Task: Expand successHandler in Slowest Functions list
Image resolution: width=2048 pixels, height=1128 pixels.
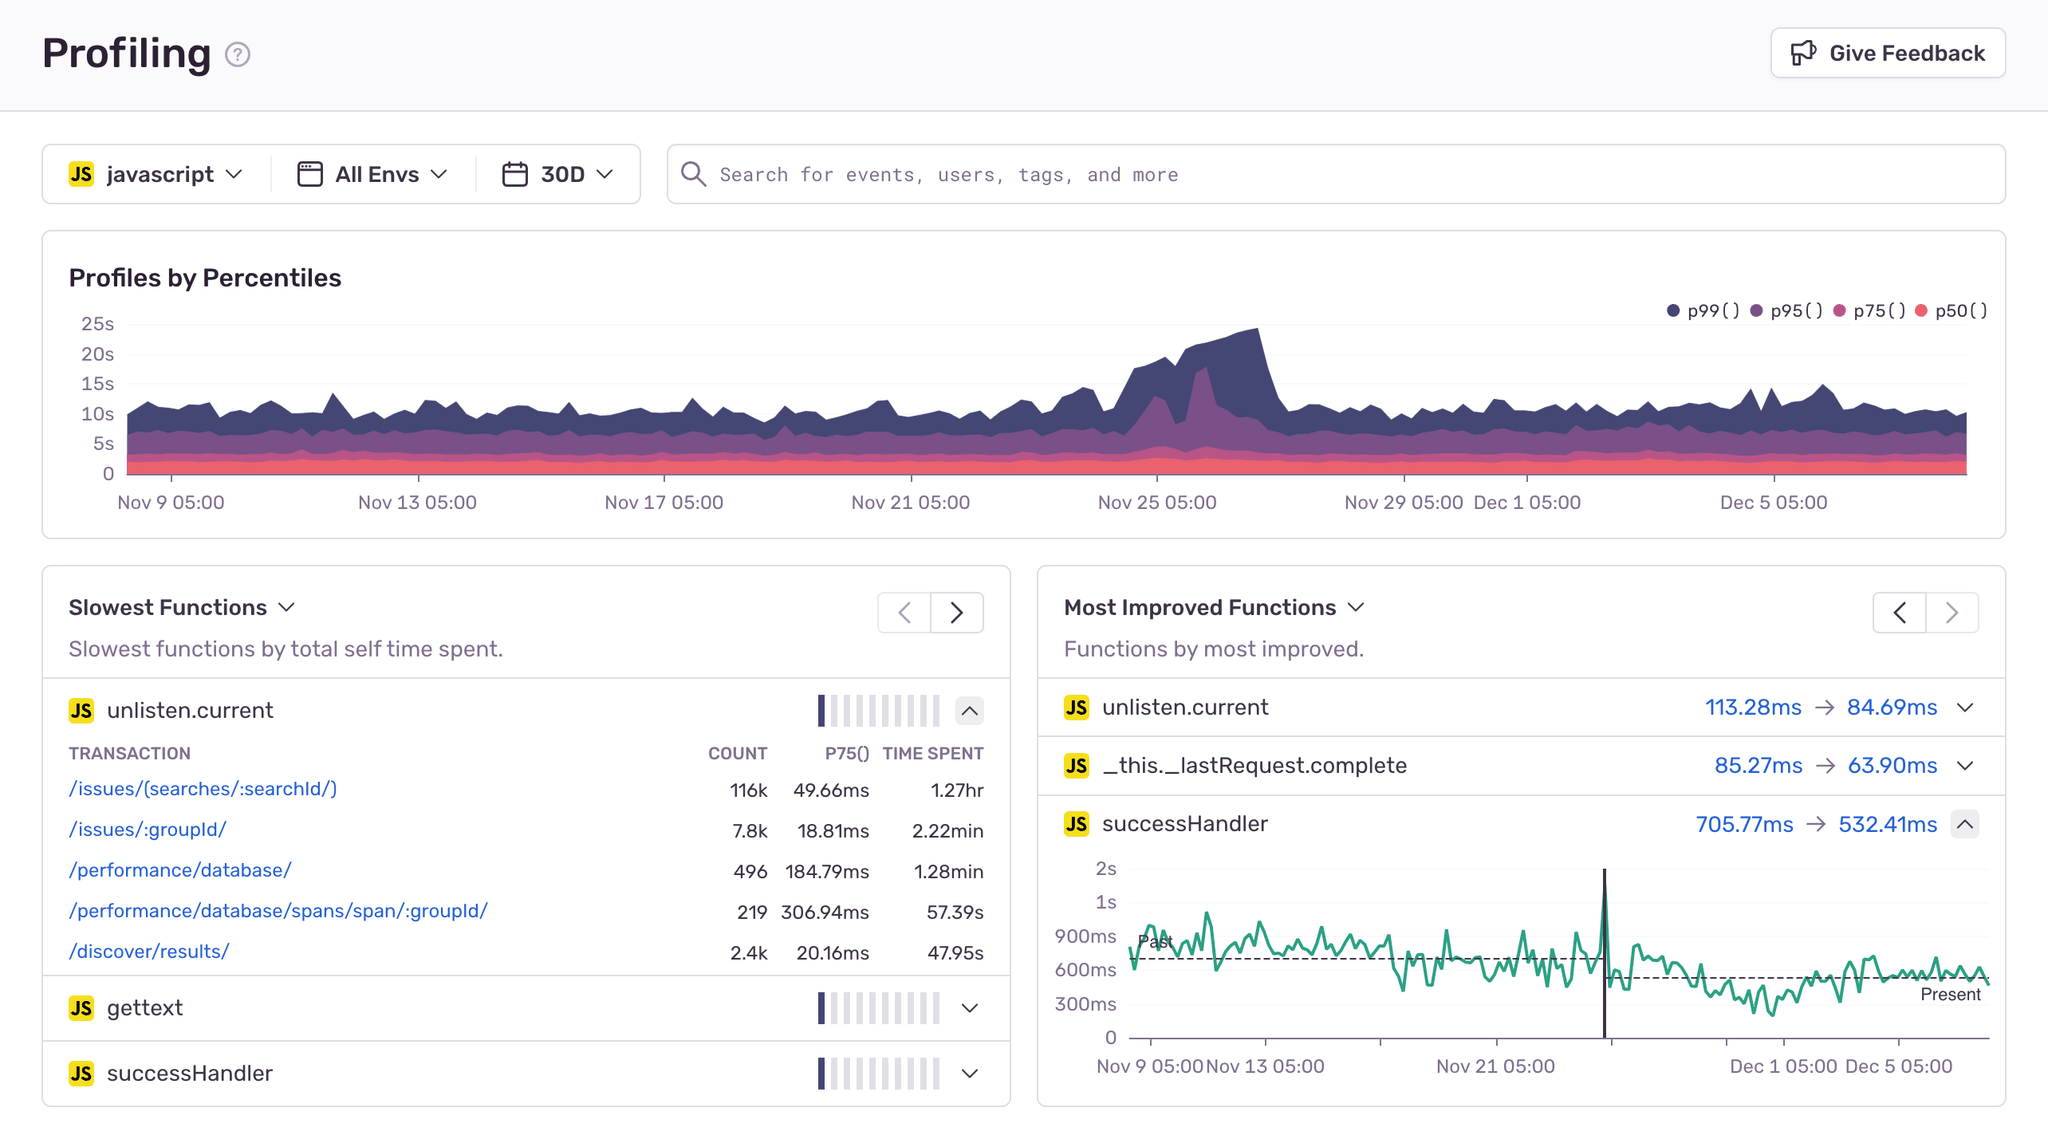Action: [969, 1074]
